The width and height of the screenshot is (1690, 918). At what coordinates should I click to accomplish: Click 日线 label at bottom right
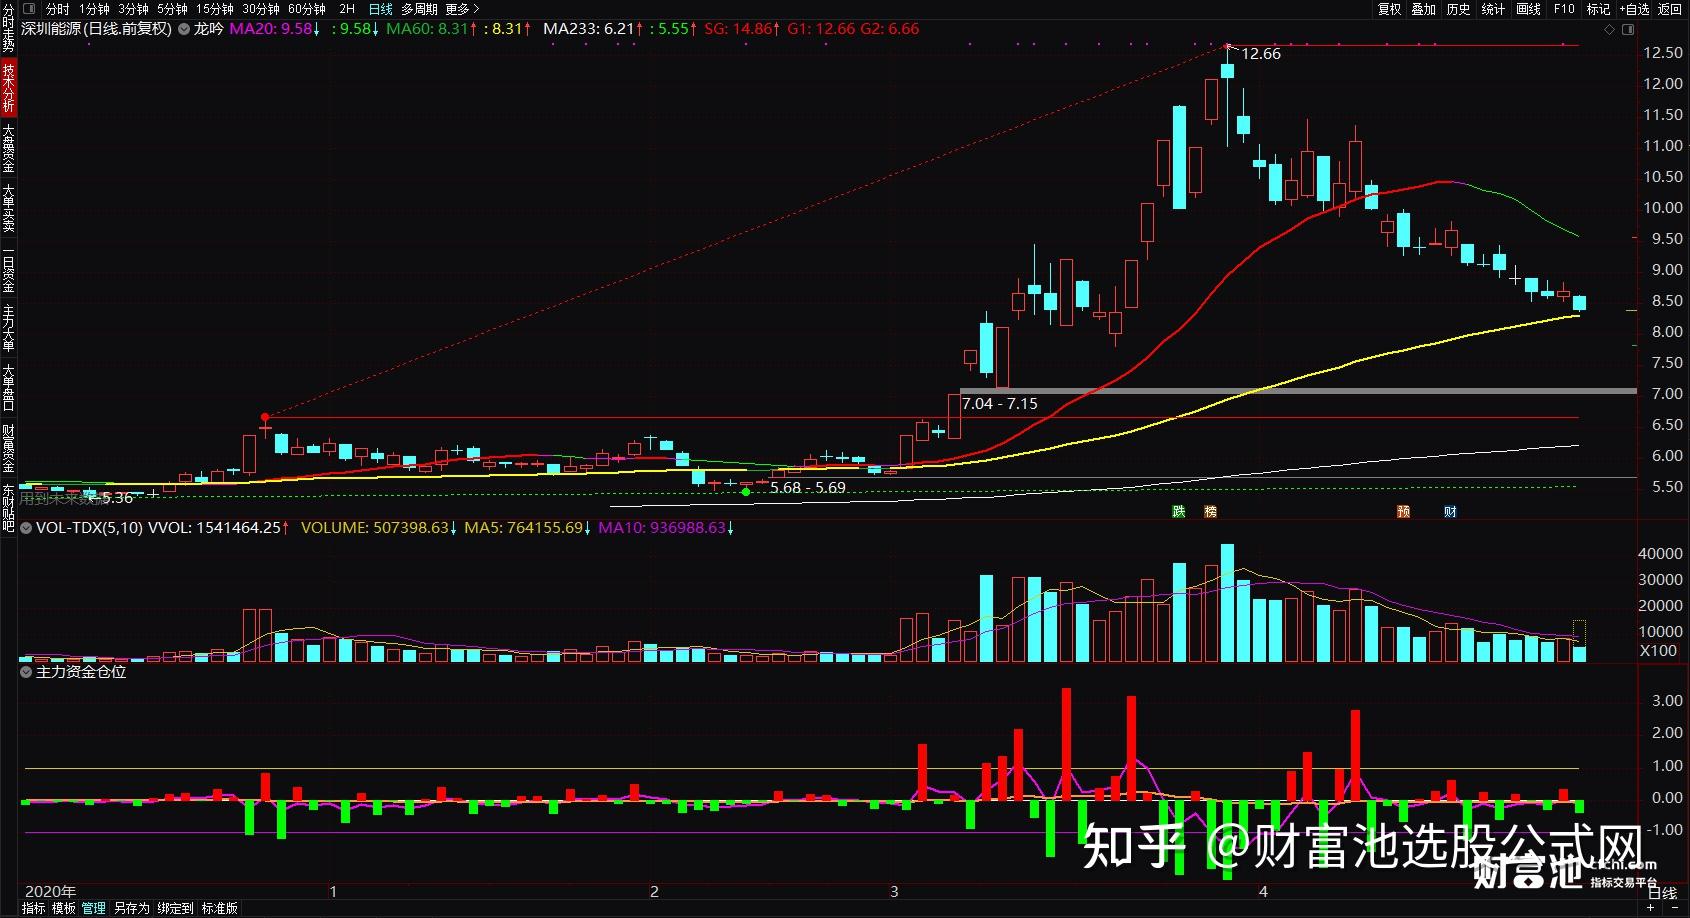coord(1662,893)
